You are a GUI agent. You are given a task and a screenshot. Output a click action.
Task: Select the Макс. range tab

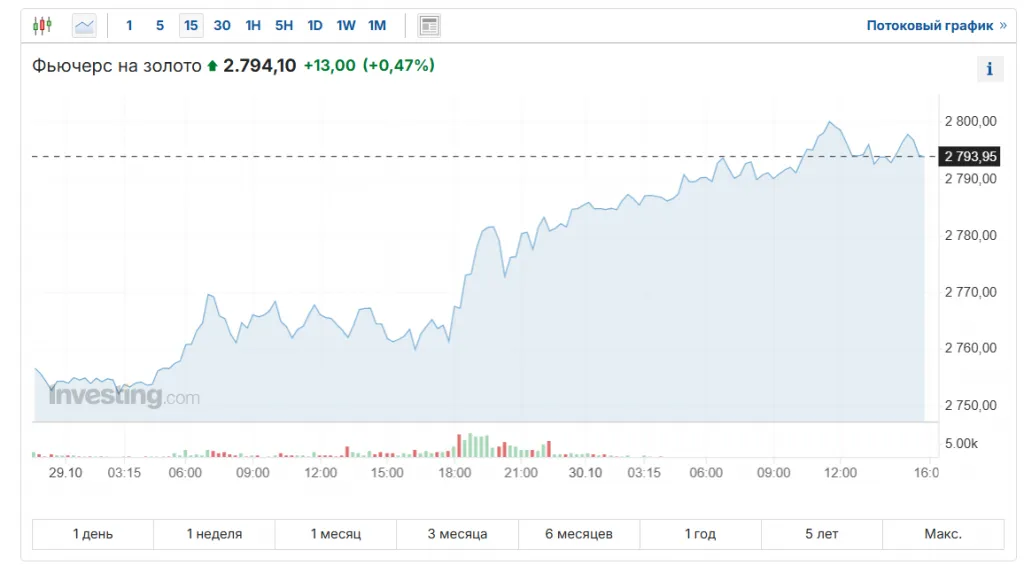coord(943,534)
